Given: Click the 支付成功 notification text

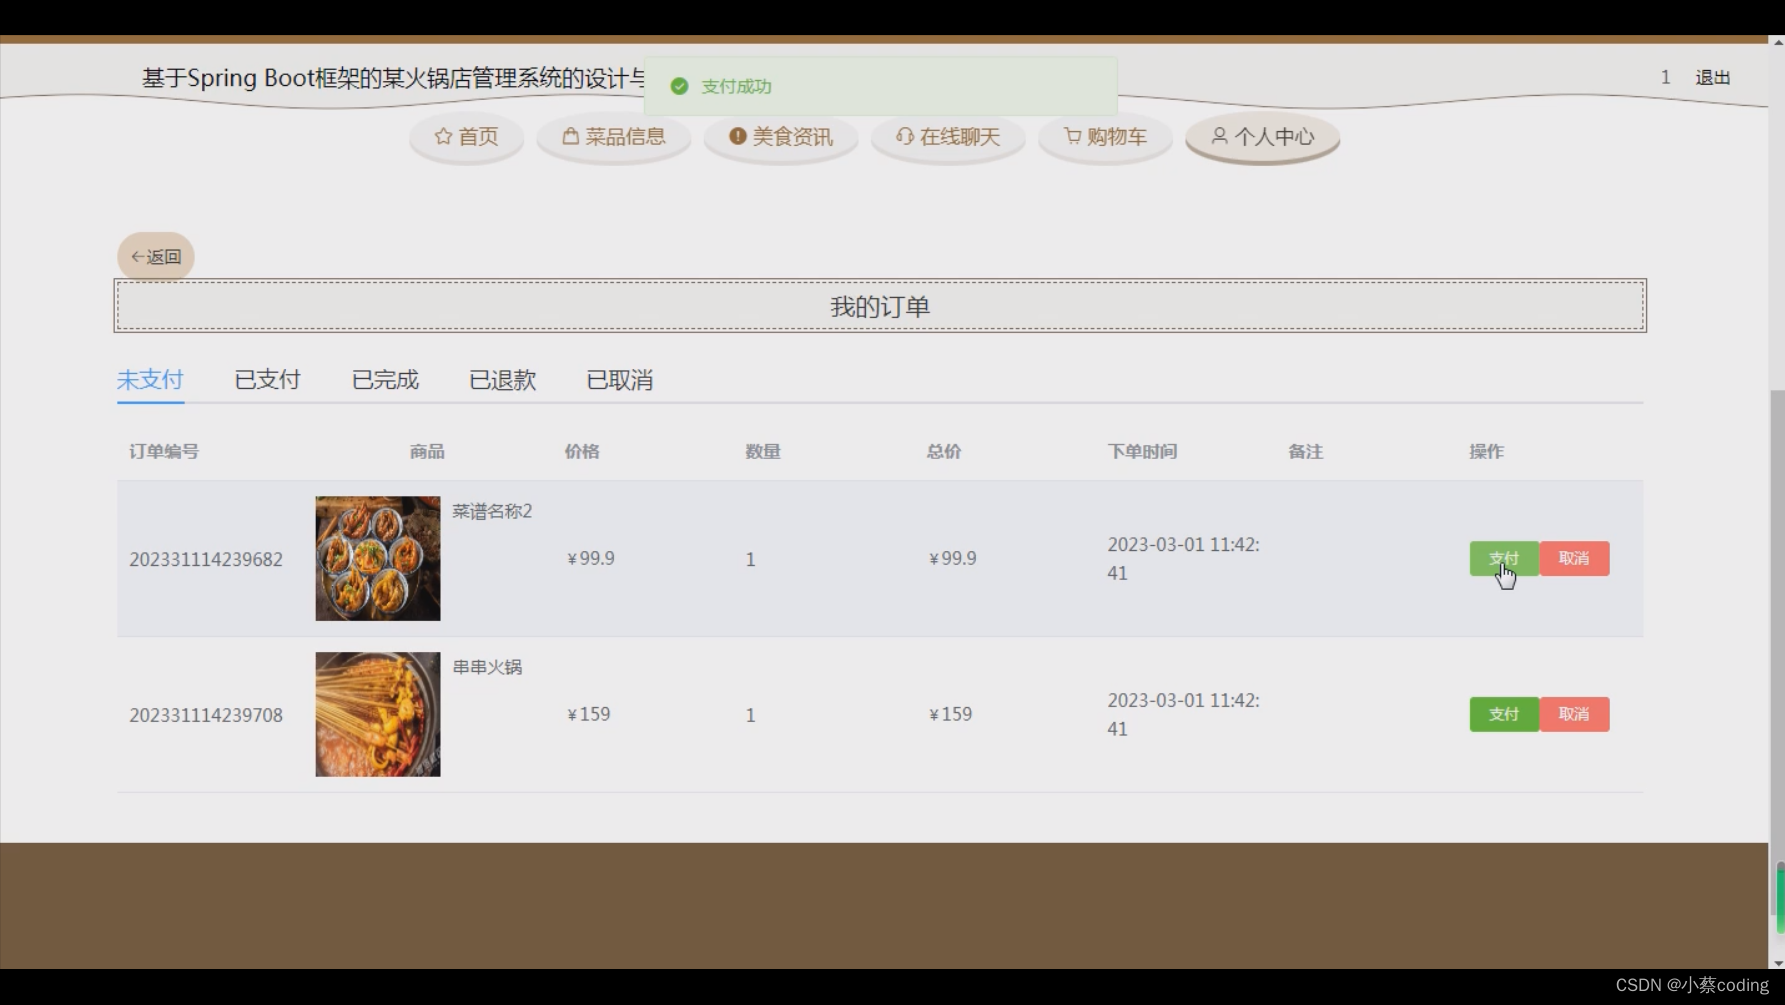Looking at the screenshot, I should pyautogui.click(x=736, y=86).
